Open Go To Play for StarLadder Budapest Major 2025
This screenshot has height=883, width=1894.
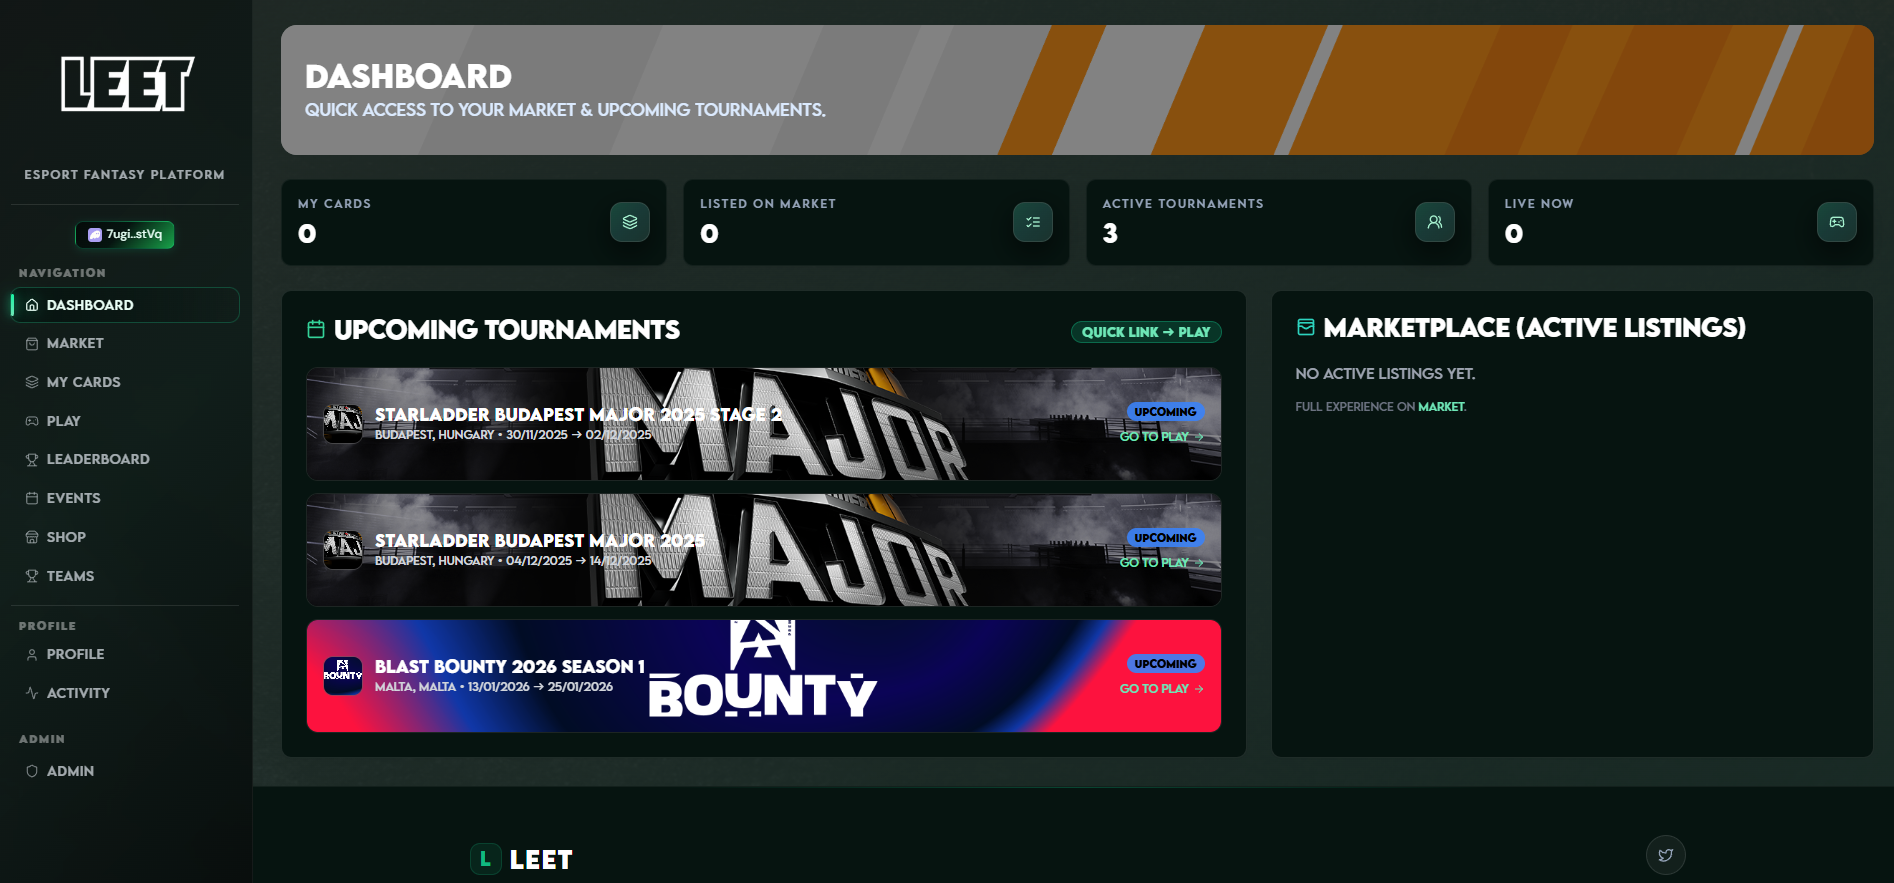pyautogui.click(x=1161, y=563)
